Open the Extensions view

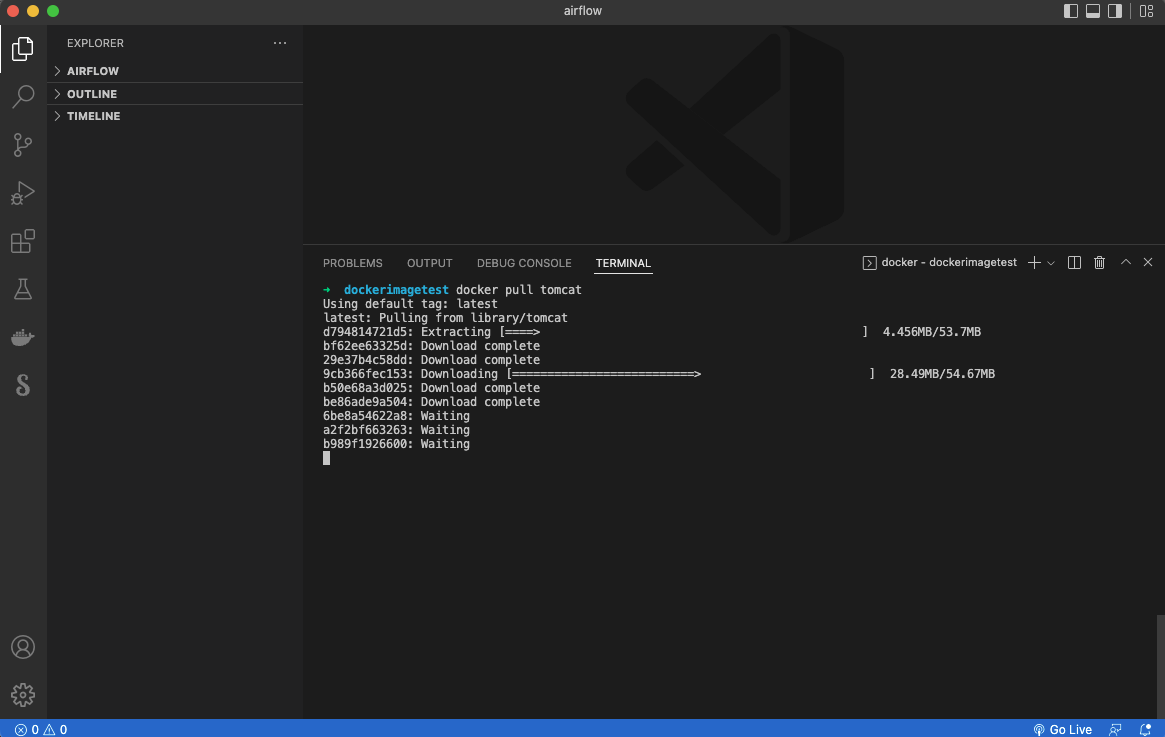point(23,241)
